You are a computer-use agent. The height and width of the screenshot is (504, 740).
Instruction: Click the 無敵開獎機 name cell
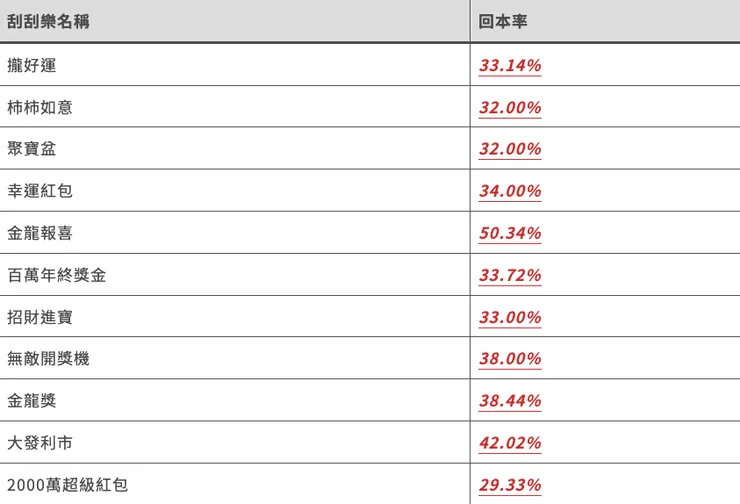(x=48, y=359)
